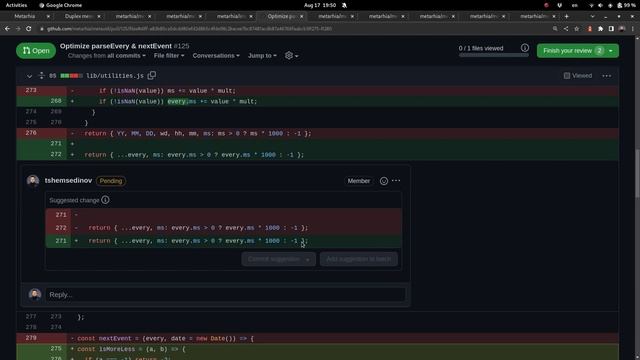Click new line number 272
This screenshot has width=640, height=360.
pyautogui.click(x=56, y=155)
